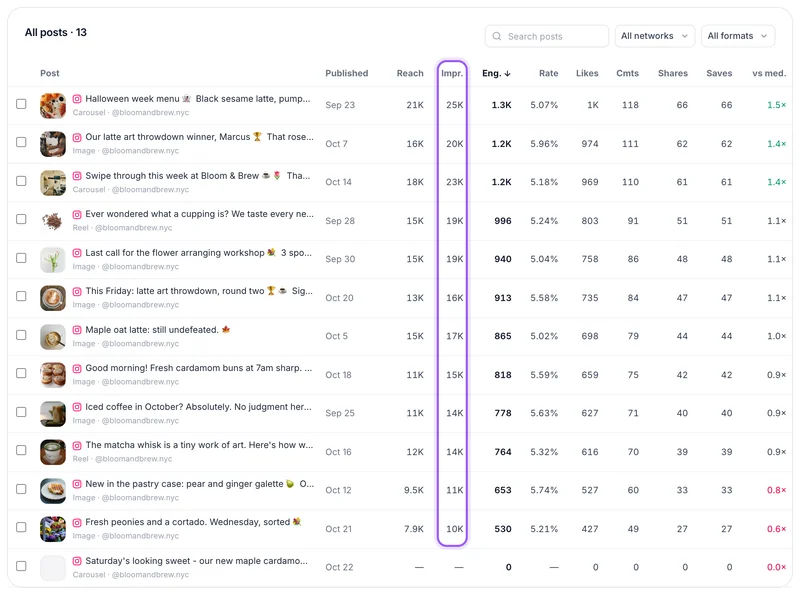Click the Oct 22 published date

coord(339,567)
